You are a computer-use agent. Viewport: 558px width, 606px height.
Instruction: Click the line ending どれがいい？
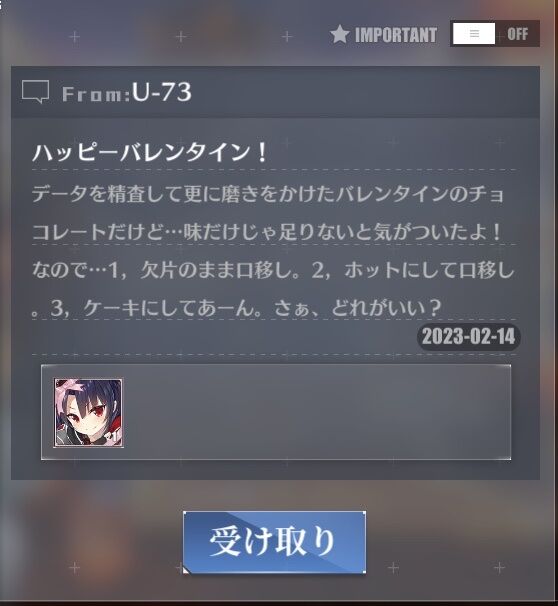pos(236,308)
